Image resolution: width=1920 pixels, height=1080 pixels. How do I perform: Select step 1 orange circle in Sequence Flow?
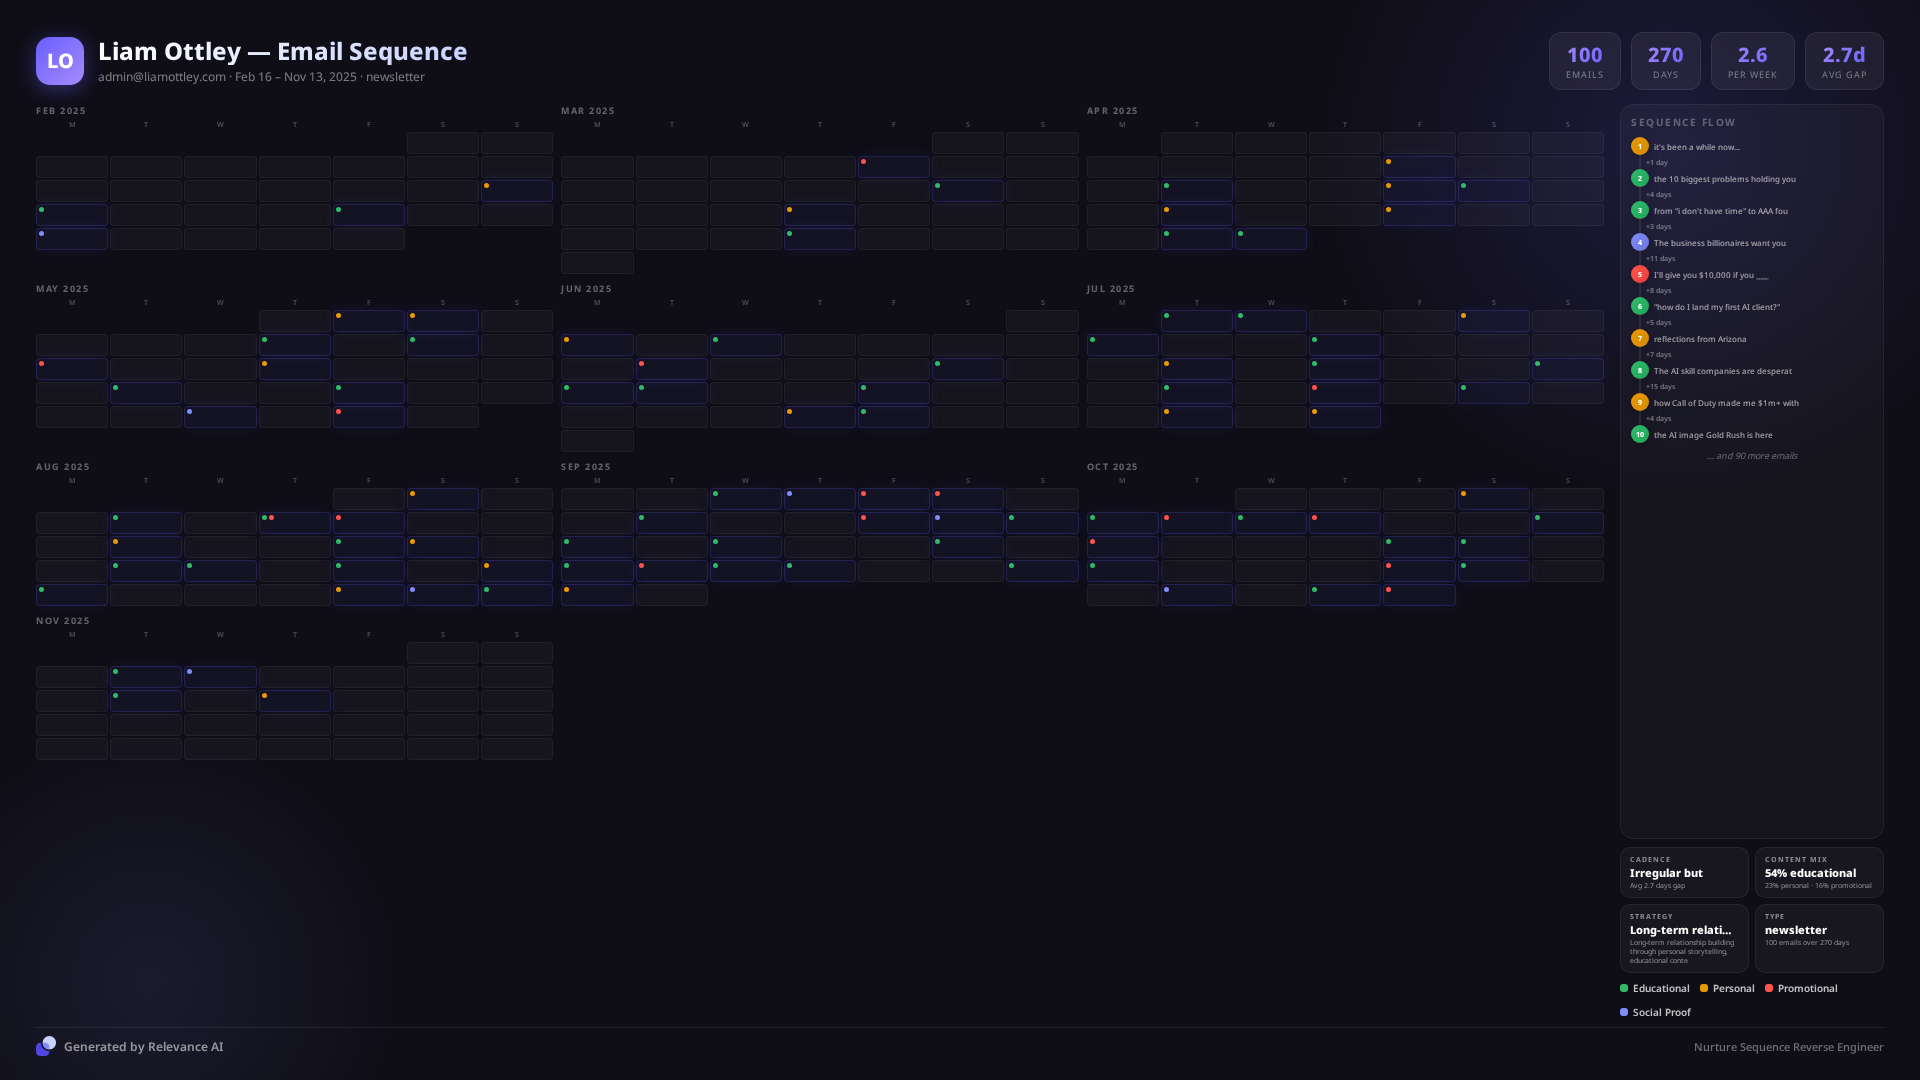coord(1639,146)
